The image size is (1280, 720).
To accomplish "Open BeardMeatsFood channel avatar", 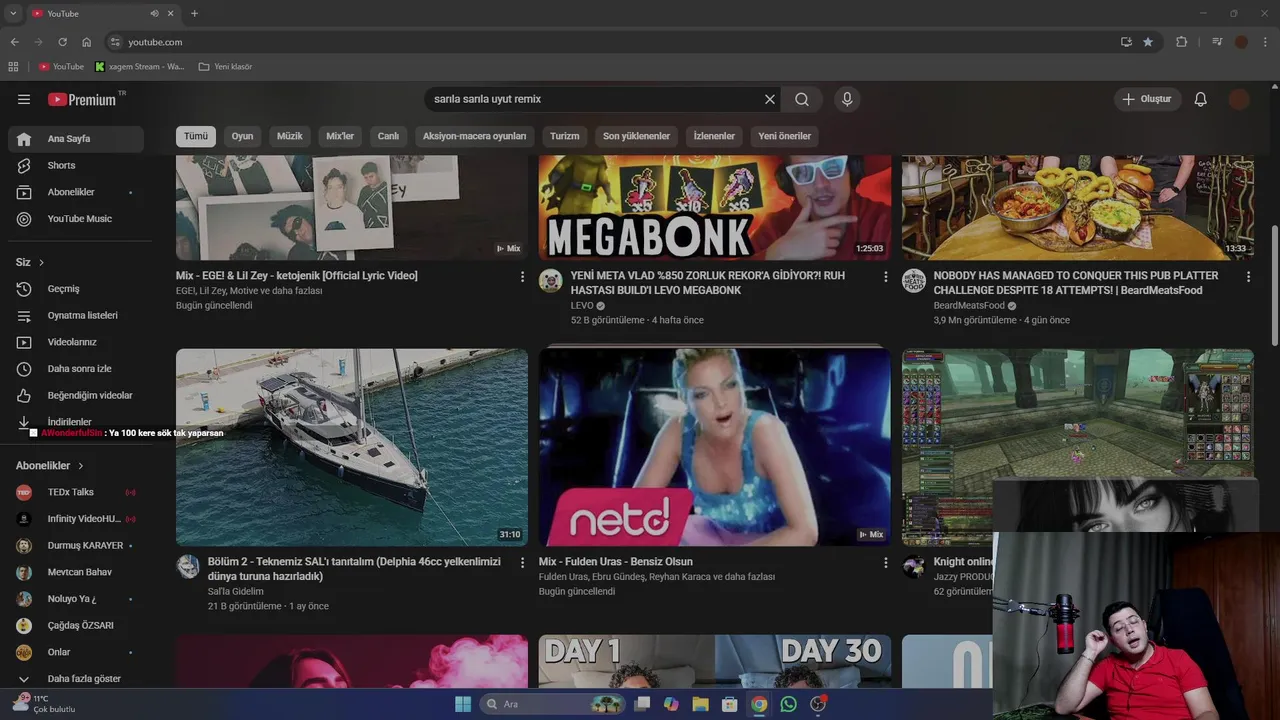I will (914, 280).
